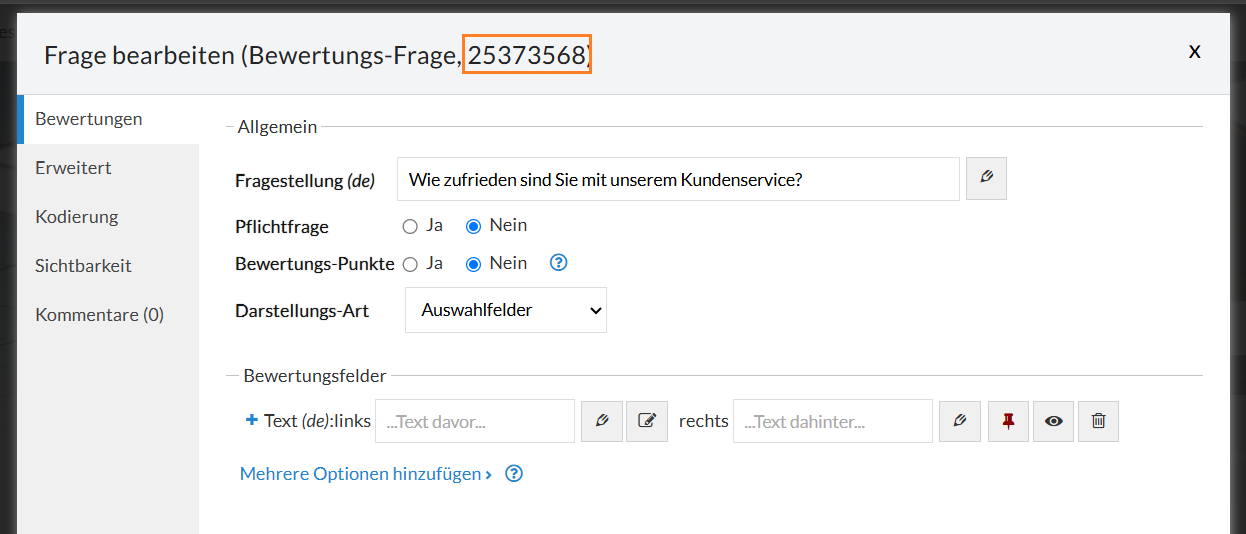Click the '...Text davor...' input field
This screenshot has height=534, width=1246.
point(475,421)
